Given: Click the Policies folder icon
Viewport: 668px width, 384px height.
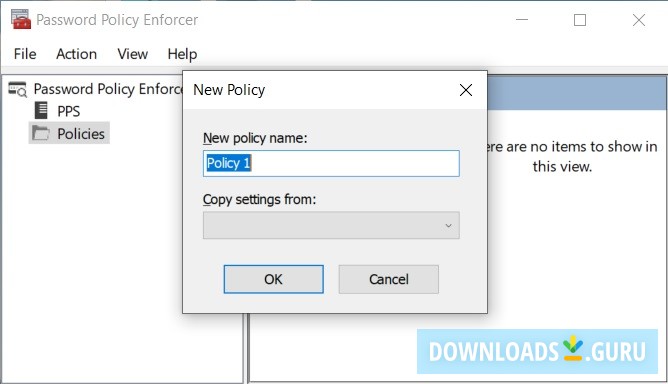Looking at the screenshot, I should coord(41,133).
